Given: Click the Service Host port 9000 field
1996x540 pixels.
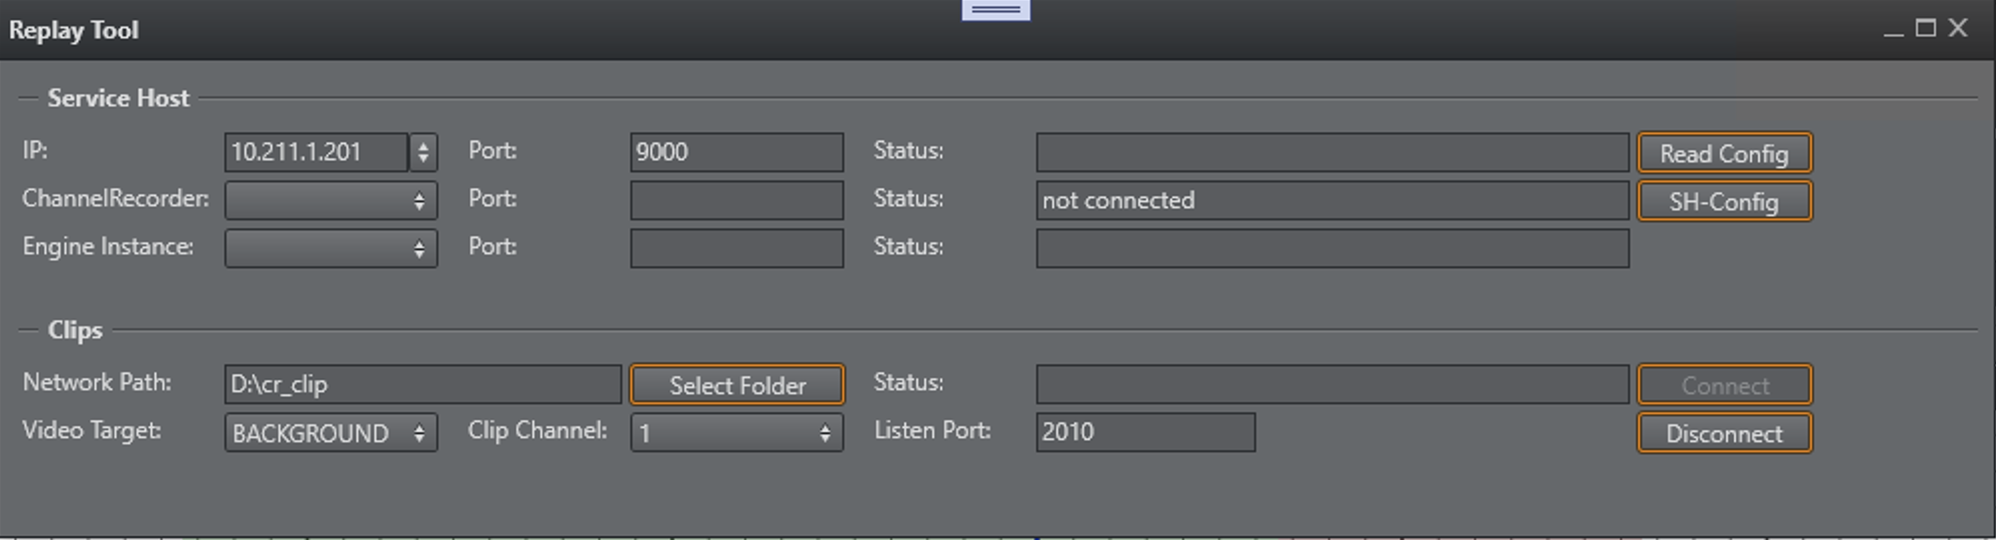Looking at the screenshot, I should (x=736, y=152).
